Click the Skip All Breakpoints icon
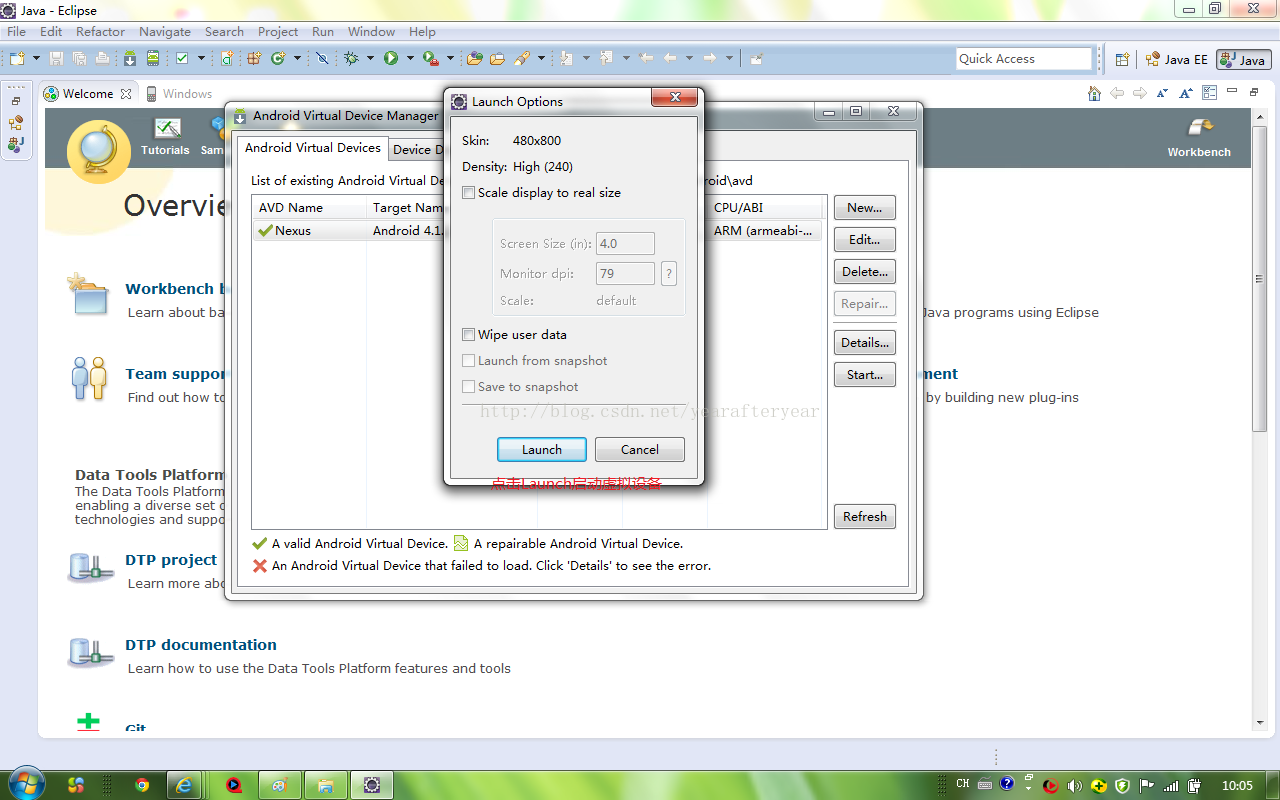 point(322,58)
